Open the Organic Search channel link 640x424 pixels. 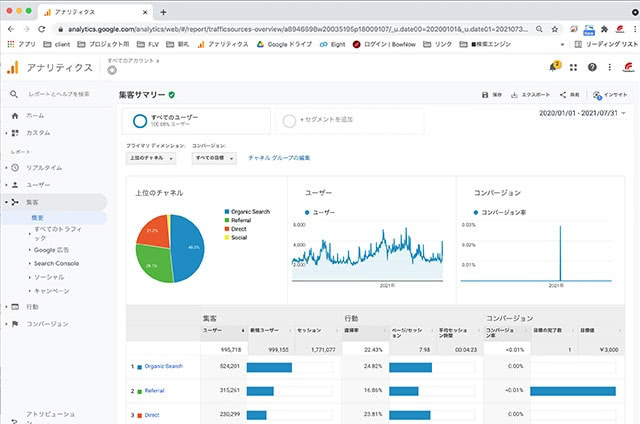[x=164, y=366]
